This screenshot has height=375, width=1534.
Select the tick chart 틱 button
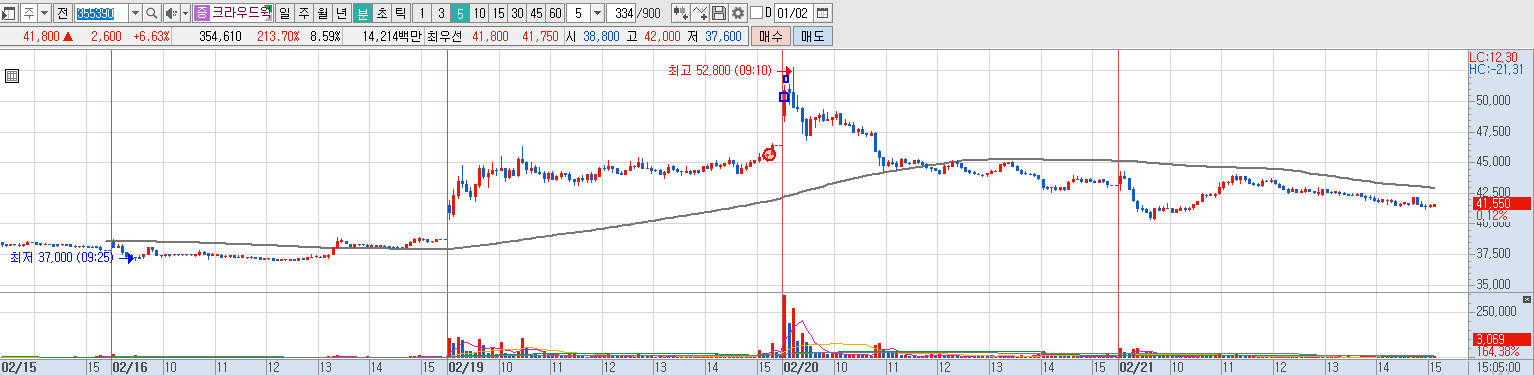tap(400, 13)
